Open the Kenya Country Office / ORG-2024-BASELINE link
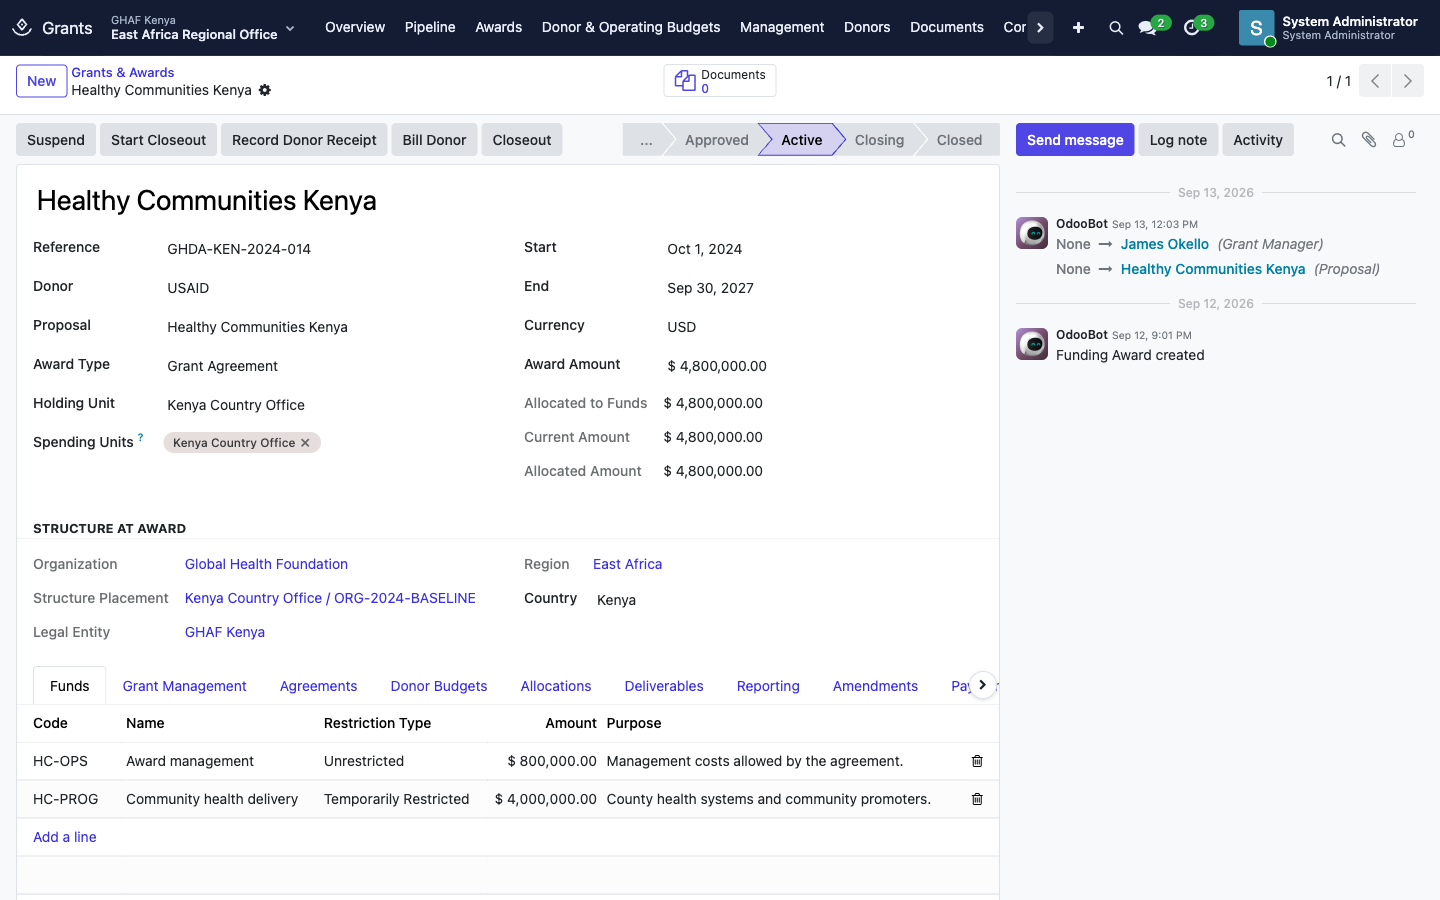Viewport: 1440px width, 900px height. coord(330,598)
